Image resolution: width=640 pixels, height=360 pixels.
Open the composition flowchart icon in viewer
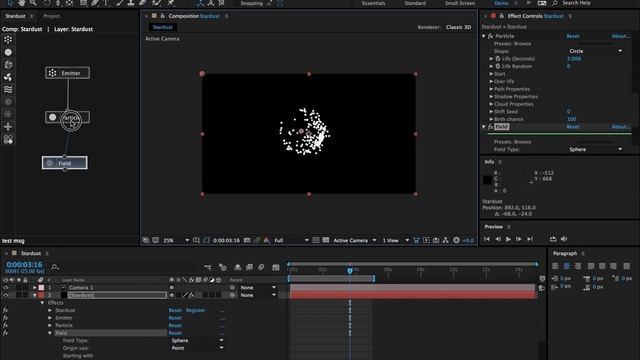pyautogui.click(x=446, y=240)
